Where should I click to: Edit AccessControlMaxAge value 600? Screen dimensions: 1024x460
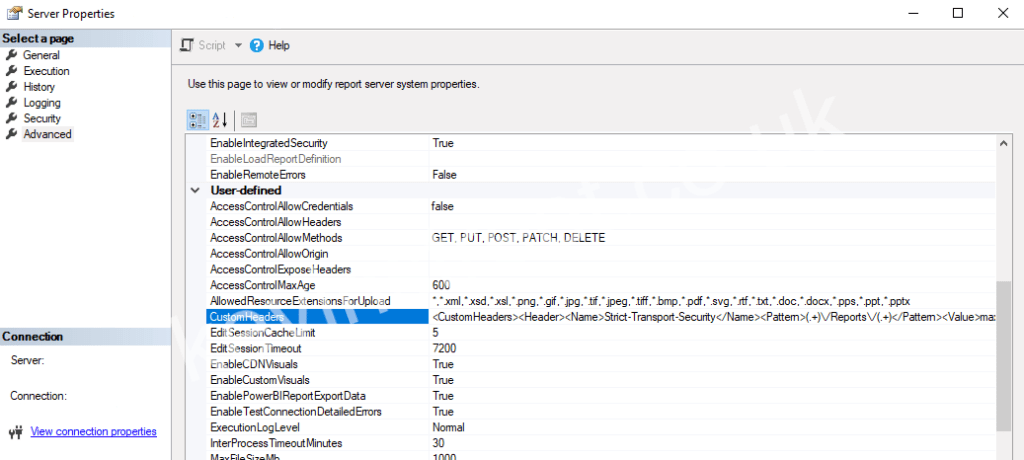point(441,286)
